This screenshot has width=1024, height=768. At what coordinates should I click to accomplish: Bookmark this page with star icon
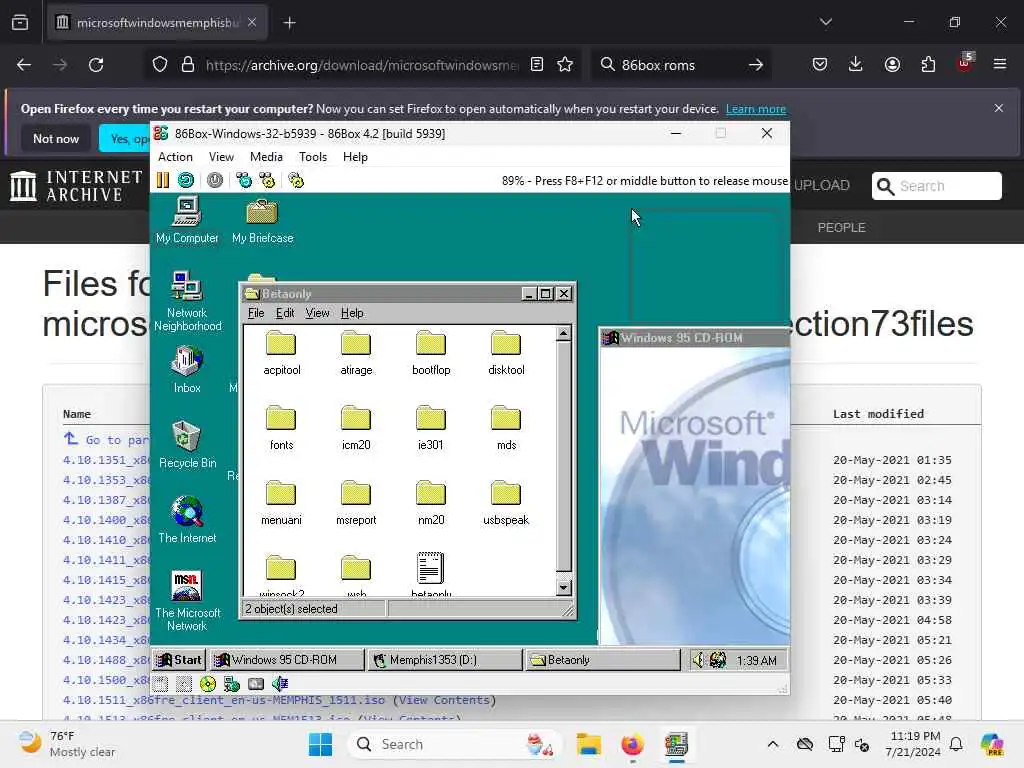(565, 64)
